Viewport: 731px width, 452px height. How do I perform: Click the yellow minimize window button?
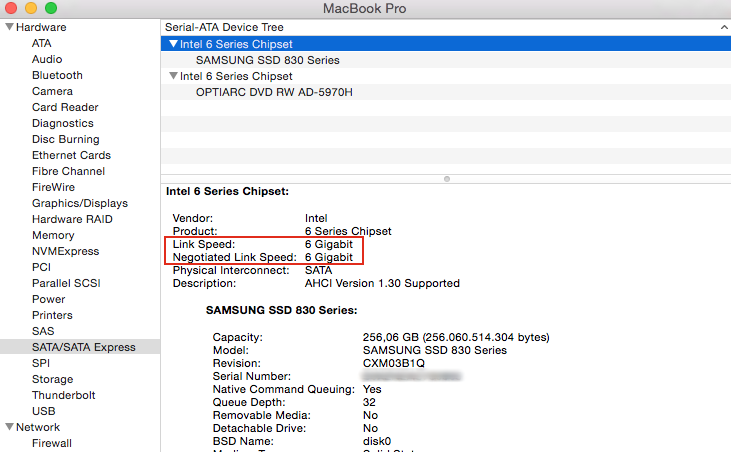[31, 8]
